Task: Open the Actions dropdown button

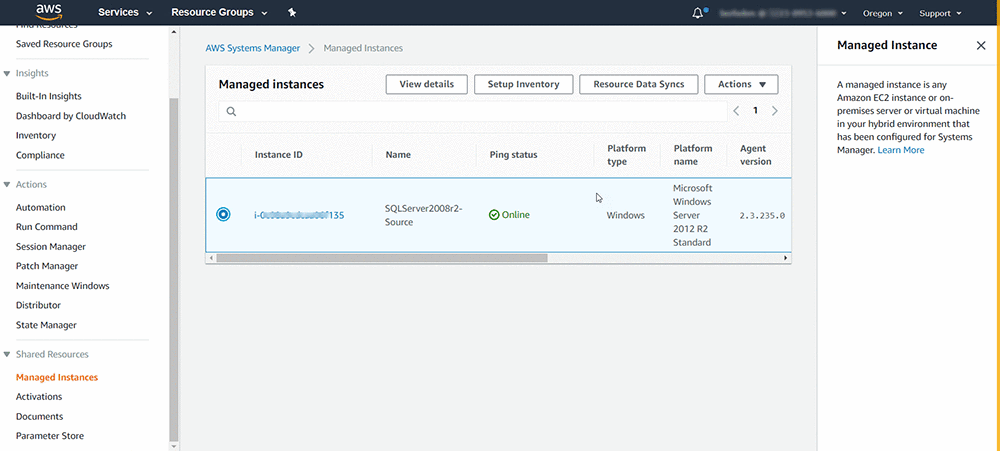Action: pos(741,84)
